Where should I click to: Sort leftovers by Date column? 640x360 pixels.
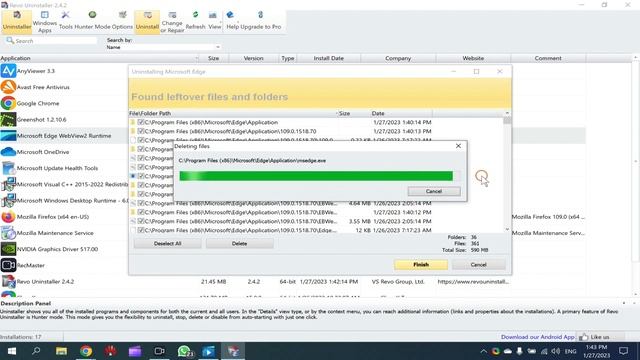[x=401, y=113]
